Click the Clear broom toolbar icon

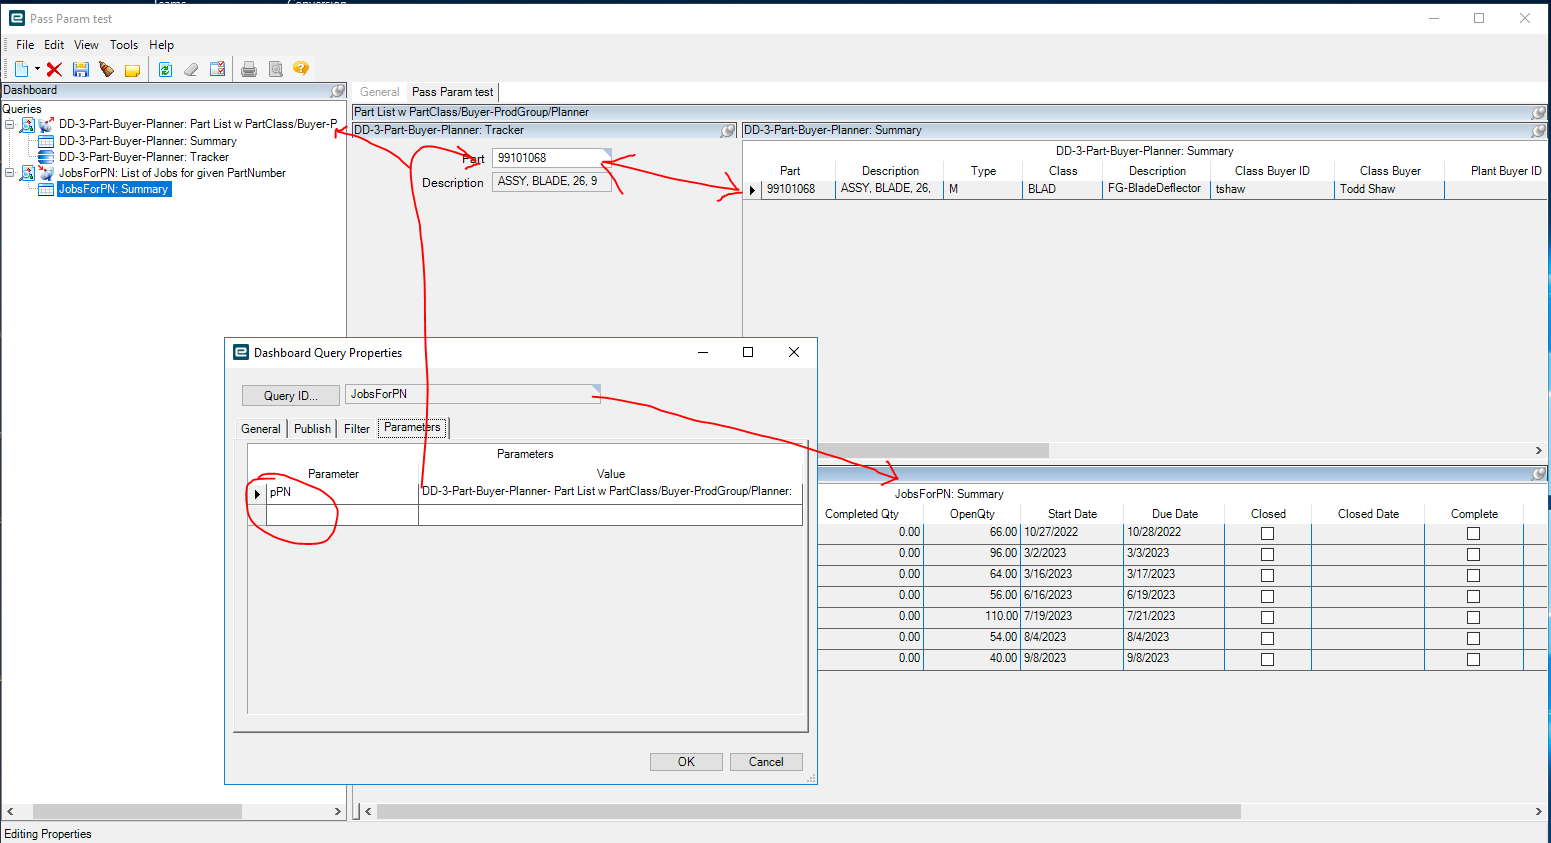[x=191, y=69]
